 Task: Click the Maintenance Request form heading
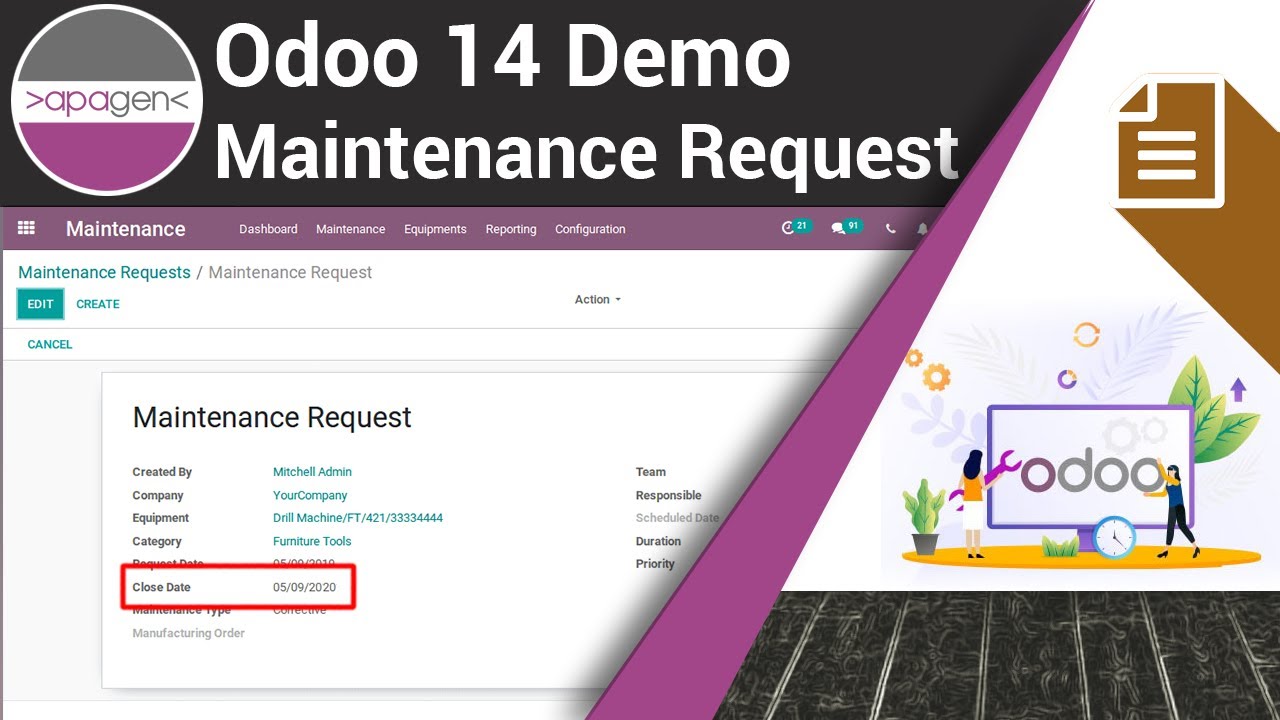pyautogui.click(x=272, y=417)
